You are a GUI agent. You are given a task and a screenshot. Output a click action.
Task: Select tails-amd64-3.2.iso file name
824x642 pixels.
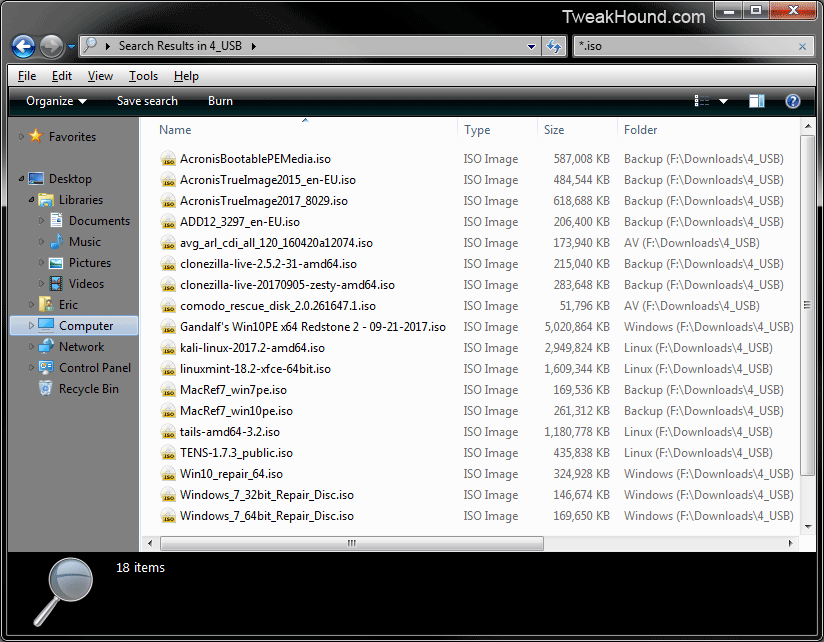230,432
